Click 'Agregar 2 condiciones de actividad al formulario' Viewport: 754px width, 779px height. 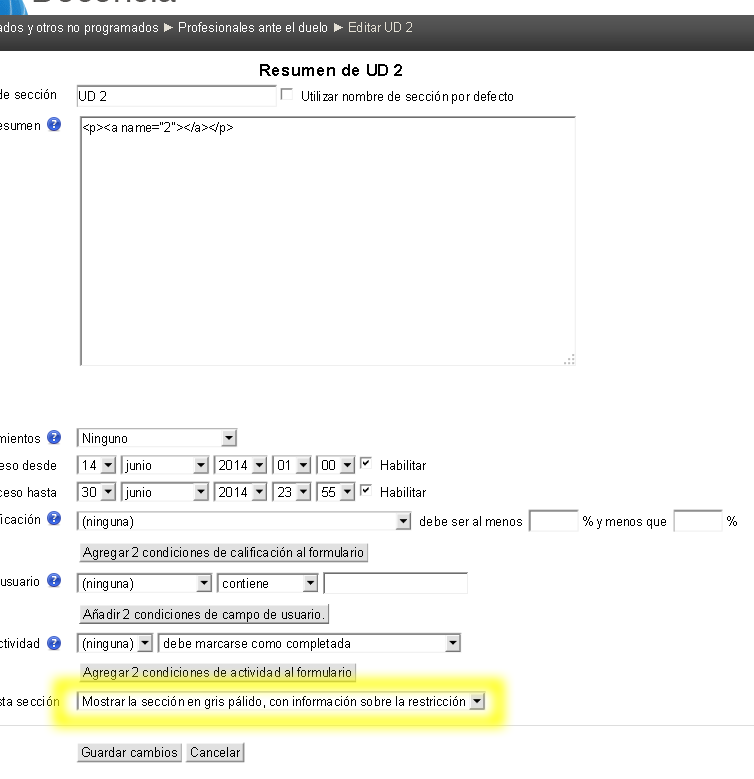point(218,672)
